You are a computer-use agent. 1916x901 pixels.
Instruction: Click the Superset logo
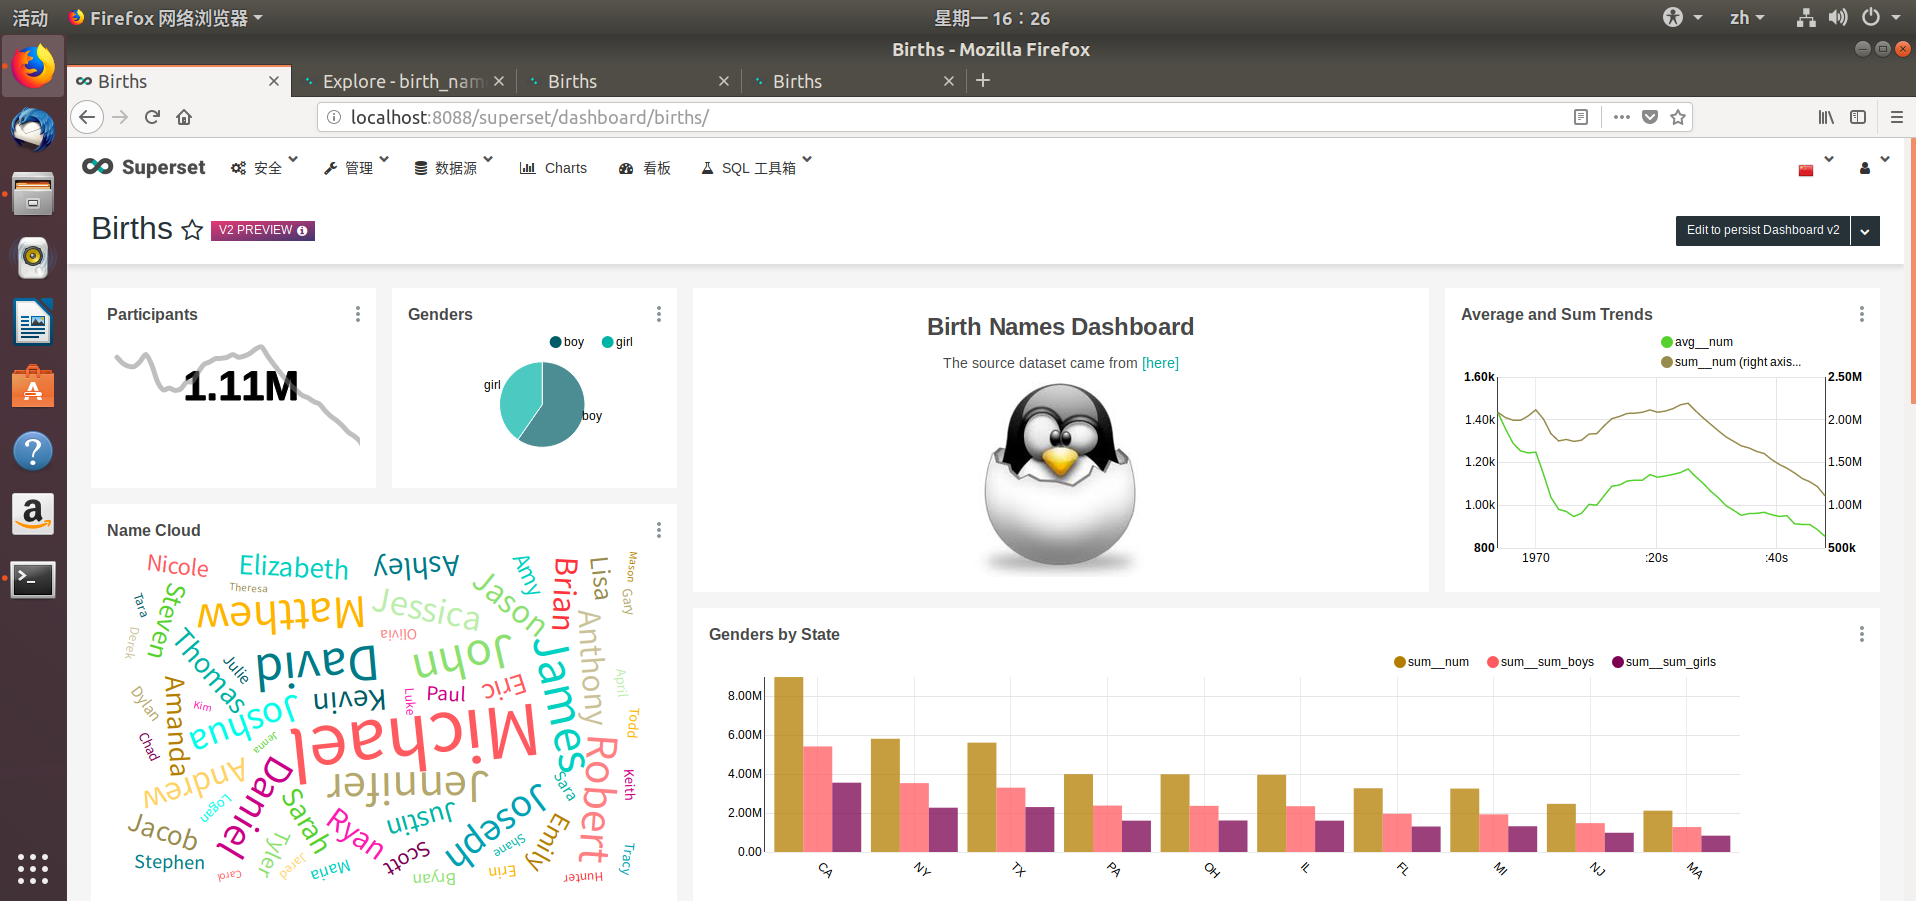(x=143, y=167)
